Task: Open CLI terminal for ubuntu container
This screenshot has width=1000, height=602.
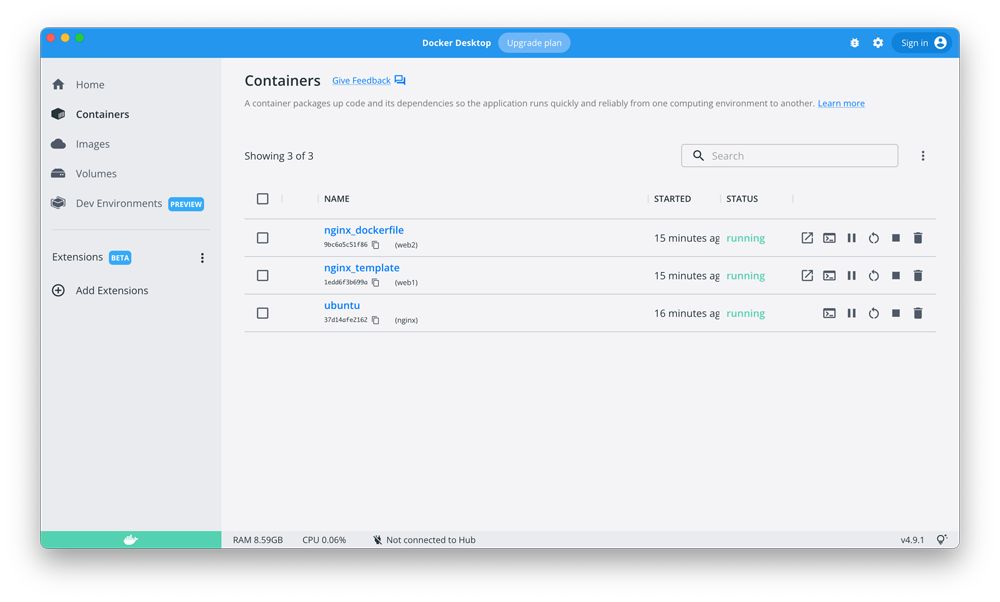Action: coord(829,313)
